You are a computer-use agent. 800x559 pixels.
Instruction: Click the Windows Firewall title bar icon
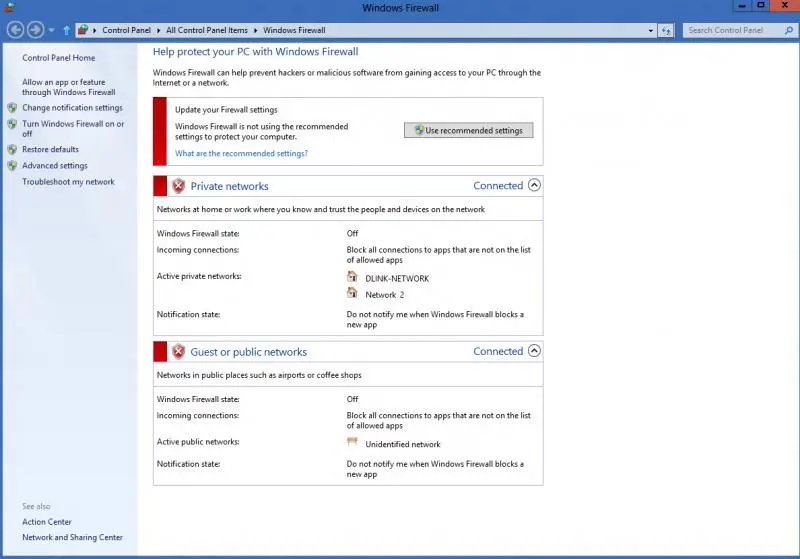point(9,7)
